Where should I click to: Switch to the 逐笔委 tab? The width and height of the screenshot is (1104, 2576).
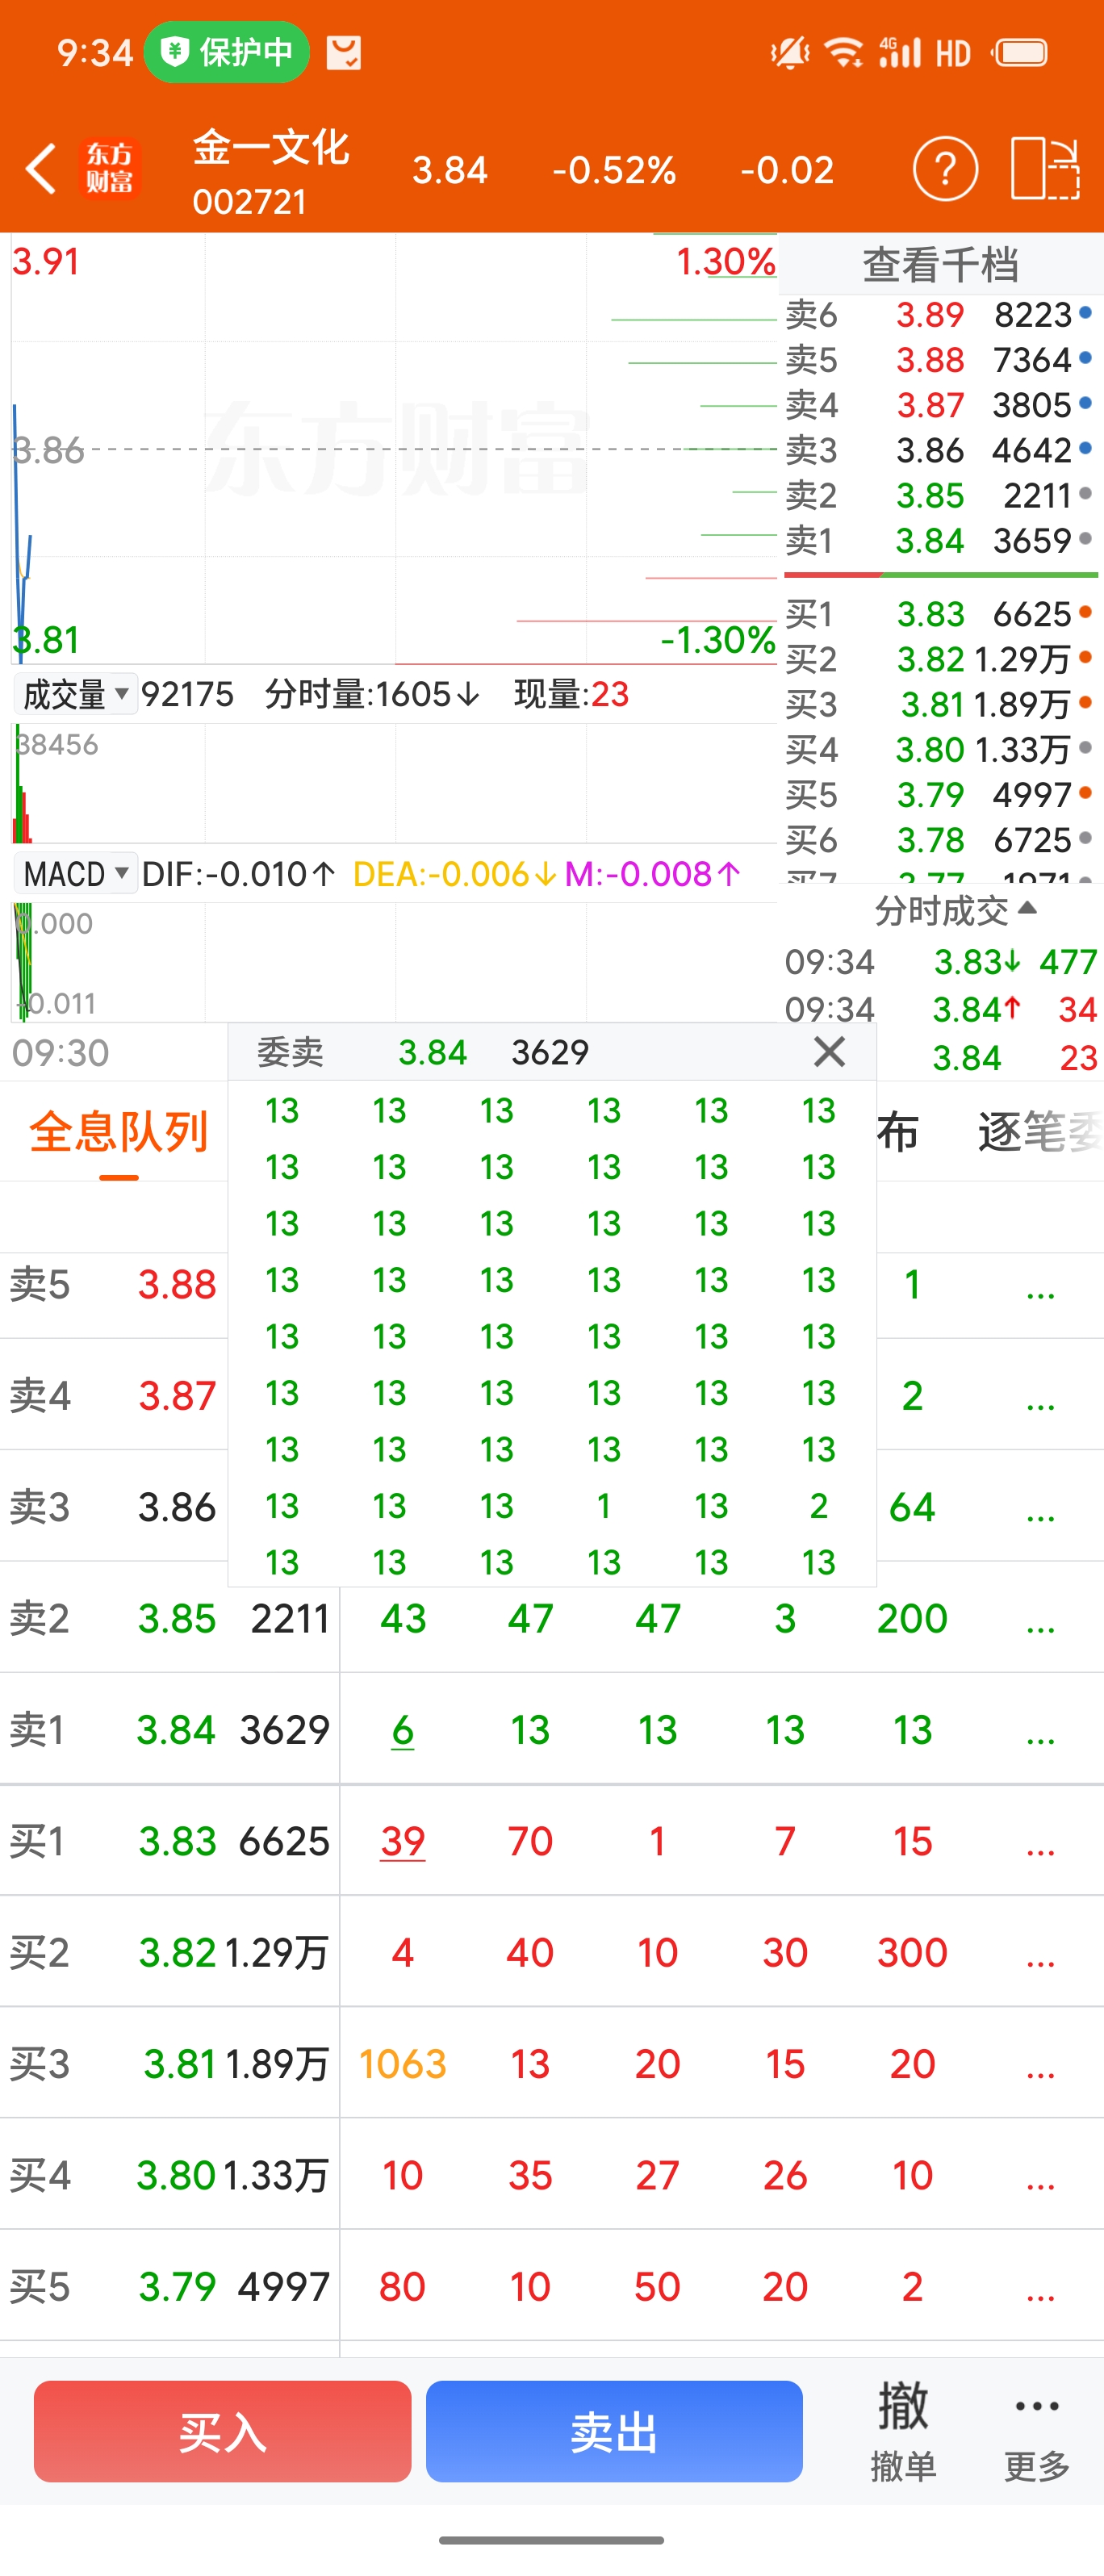[1040, 1132]
